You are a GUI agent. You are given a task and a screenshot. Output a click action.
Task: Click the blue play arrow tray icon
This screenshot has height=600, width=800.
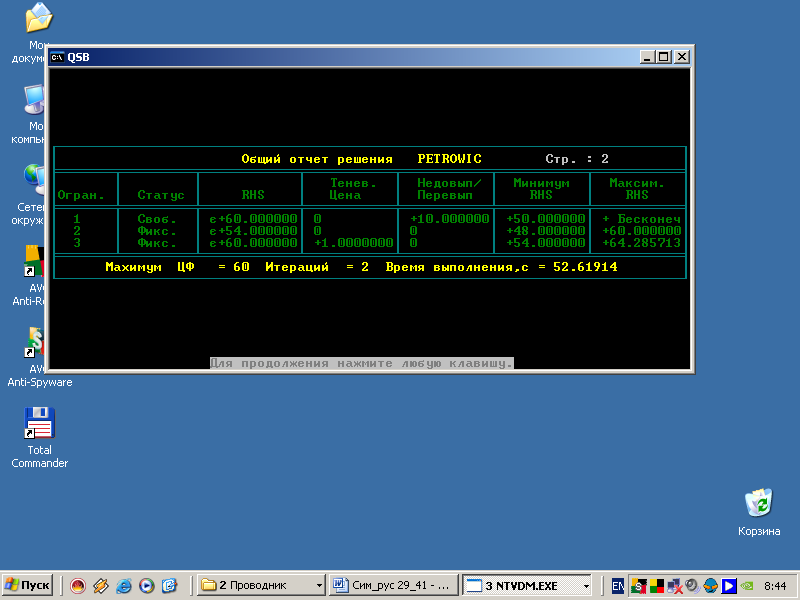[728, 586]
